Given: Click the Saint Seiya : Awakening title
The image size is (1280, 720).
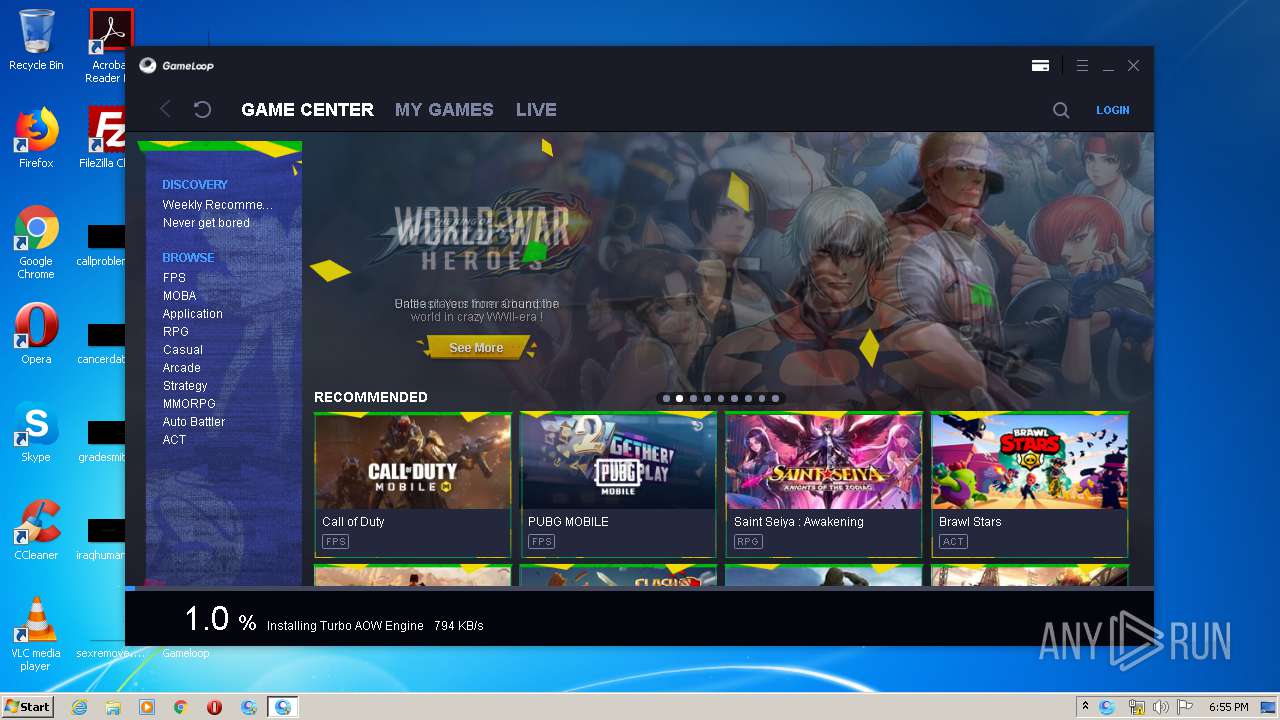Looking at the screenshot, I should pyautogui.click(x=798, y=522).
